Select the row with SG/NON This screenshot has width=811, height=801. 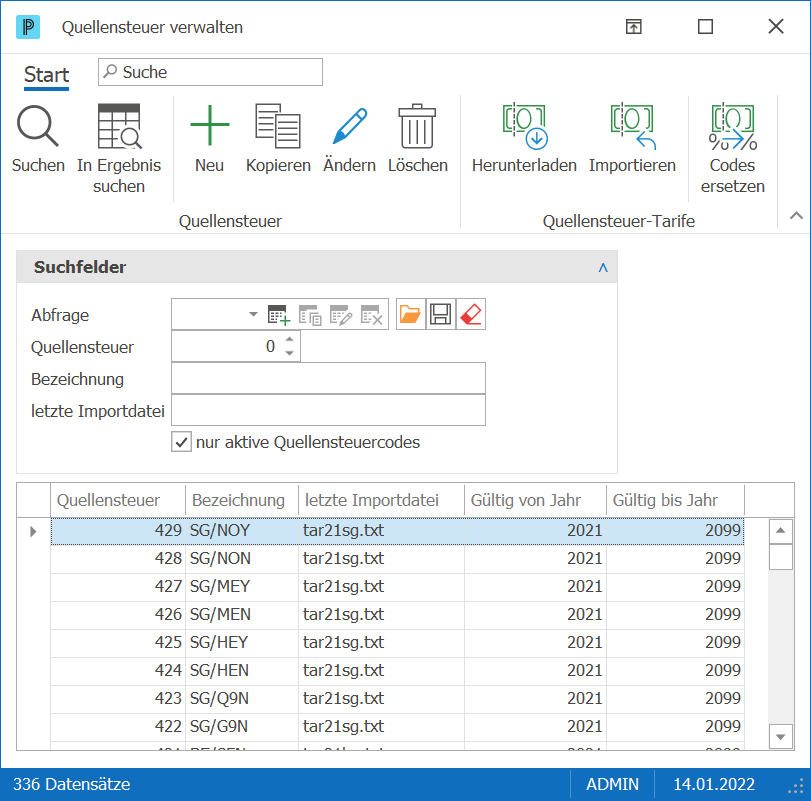coord(397,558)
